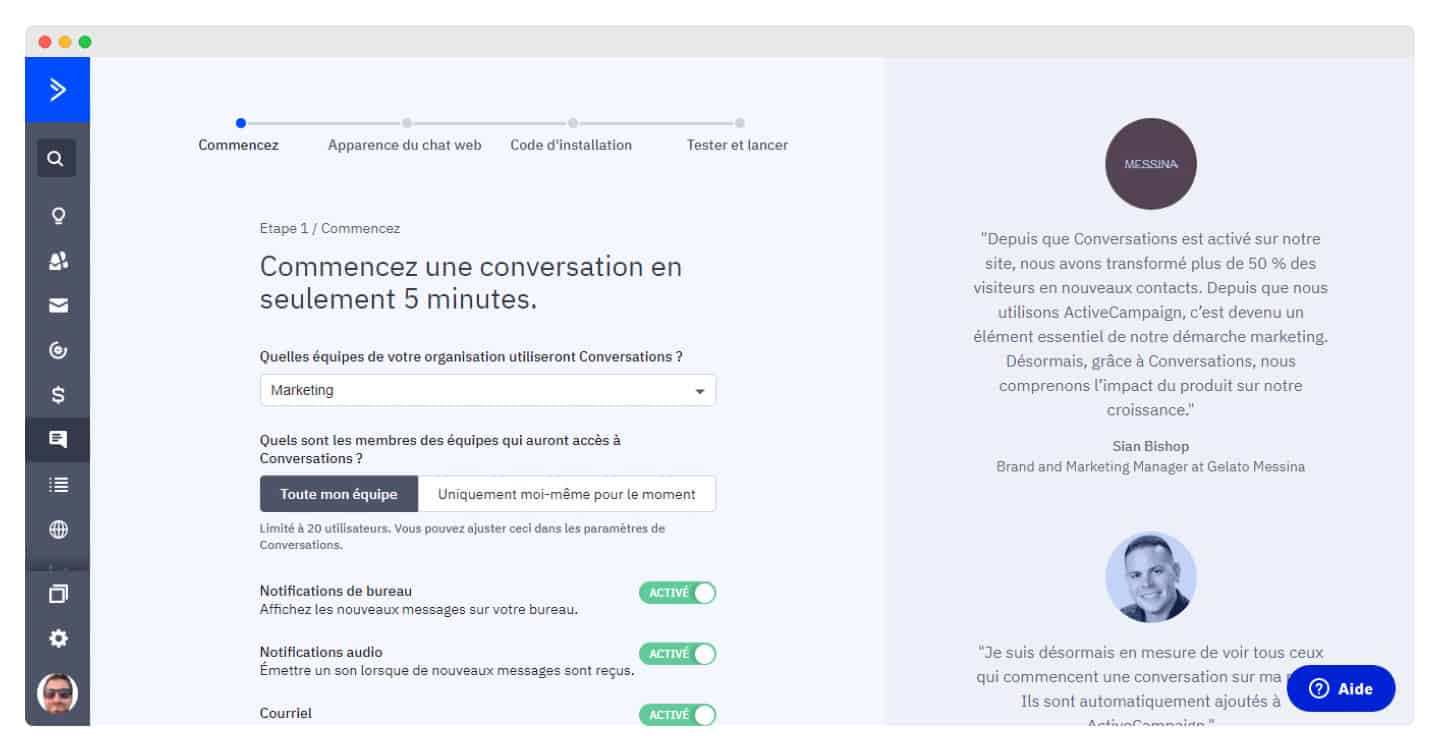Open the Contacts people icon
The image size is (1440, 751).
[58, 261]
